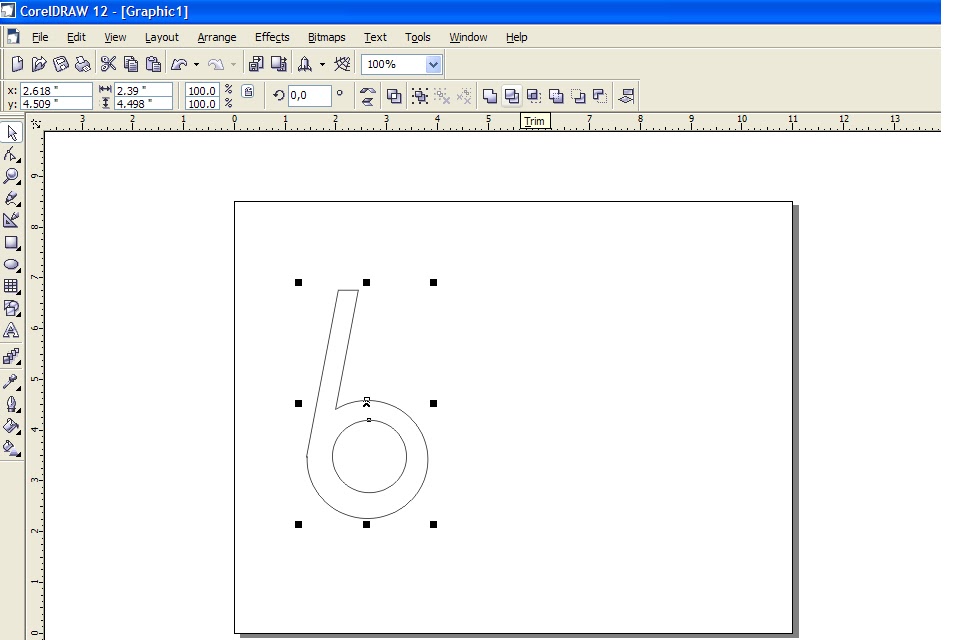Click the object width field 2.39

[x=143, y=90]
